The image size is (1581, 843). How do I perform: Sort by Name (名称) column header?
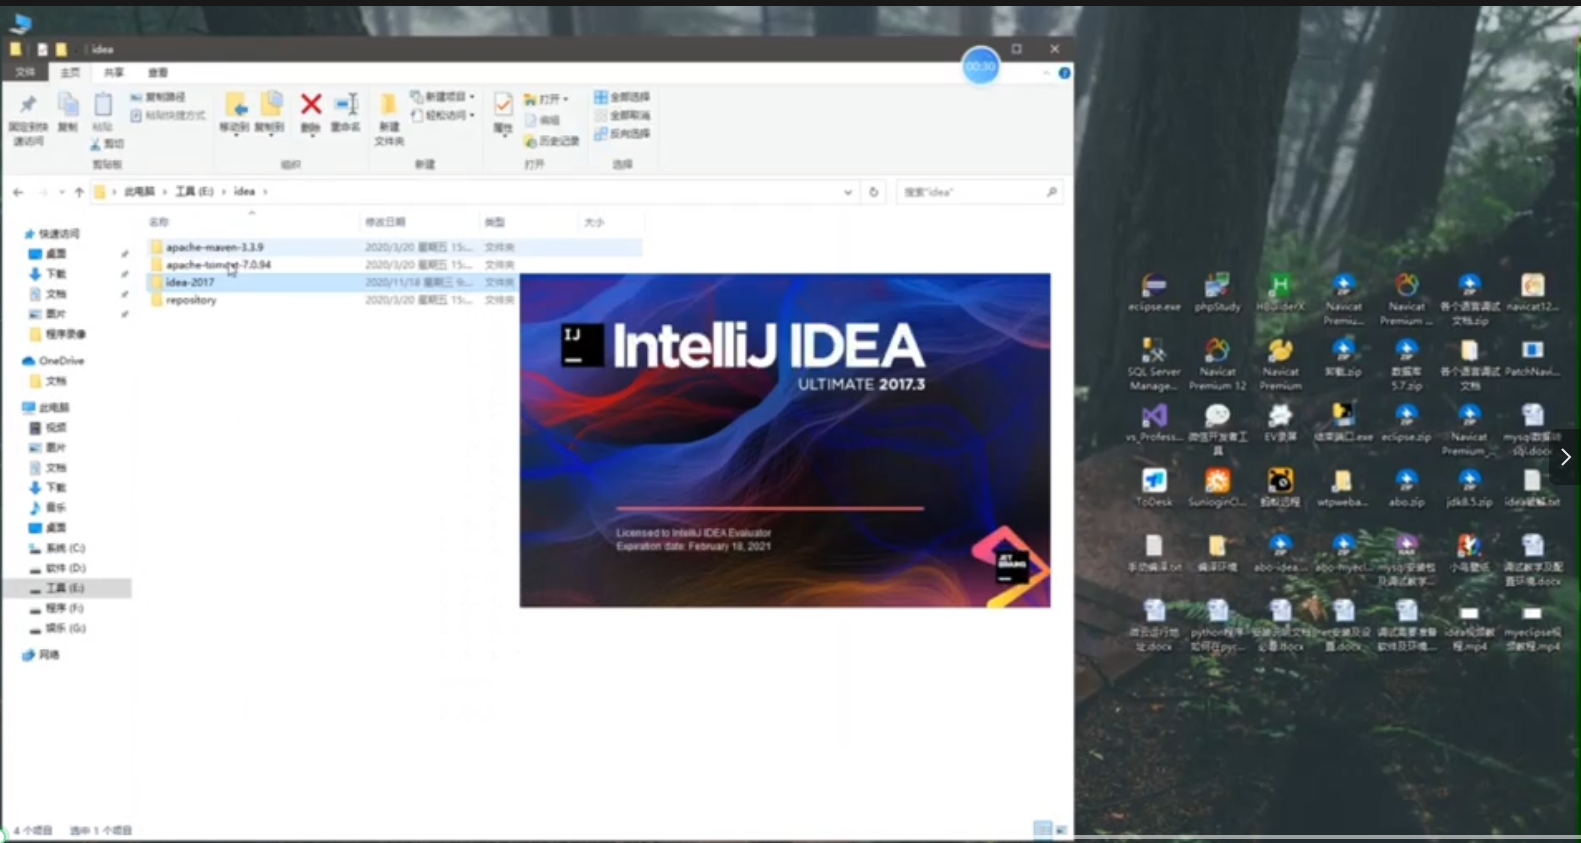[159, 222]
